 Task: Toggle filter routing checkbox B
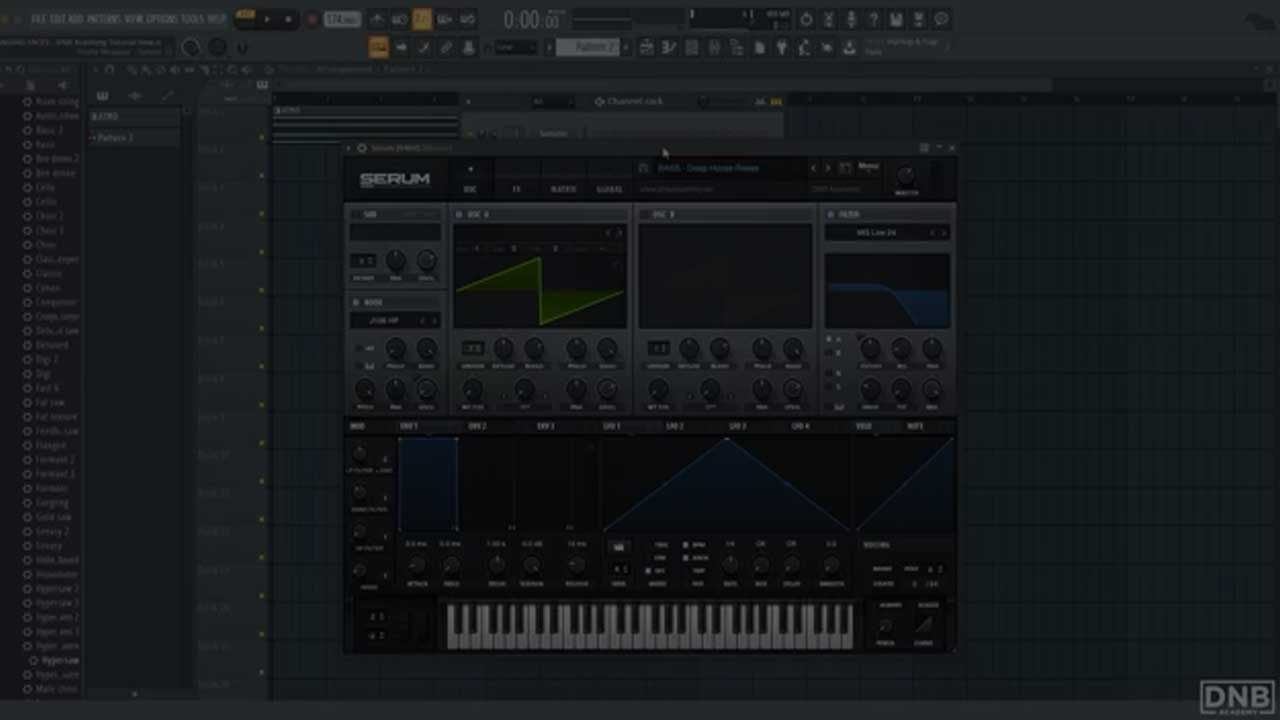click(829, 353)
